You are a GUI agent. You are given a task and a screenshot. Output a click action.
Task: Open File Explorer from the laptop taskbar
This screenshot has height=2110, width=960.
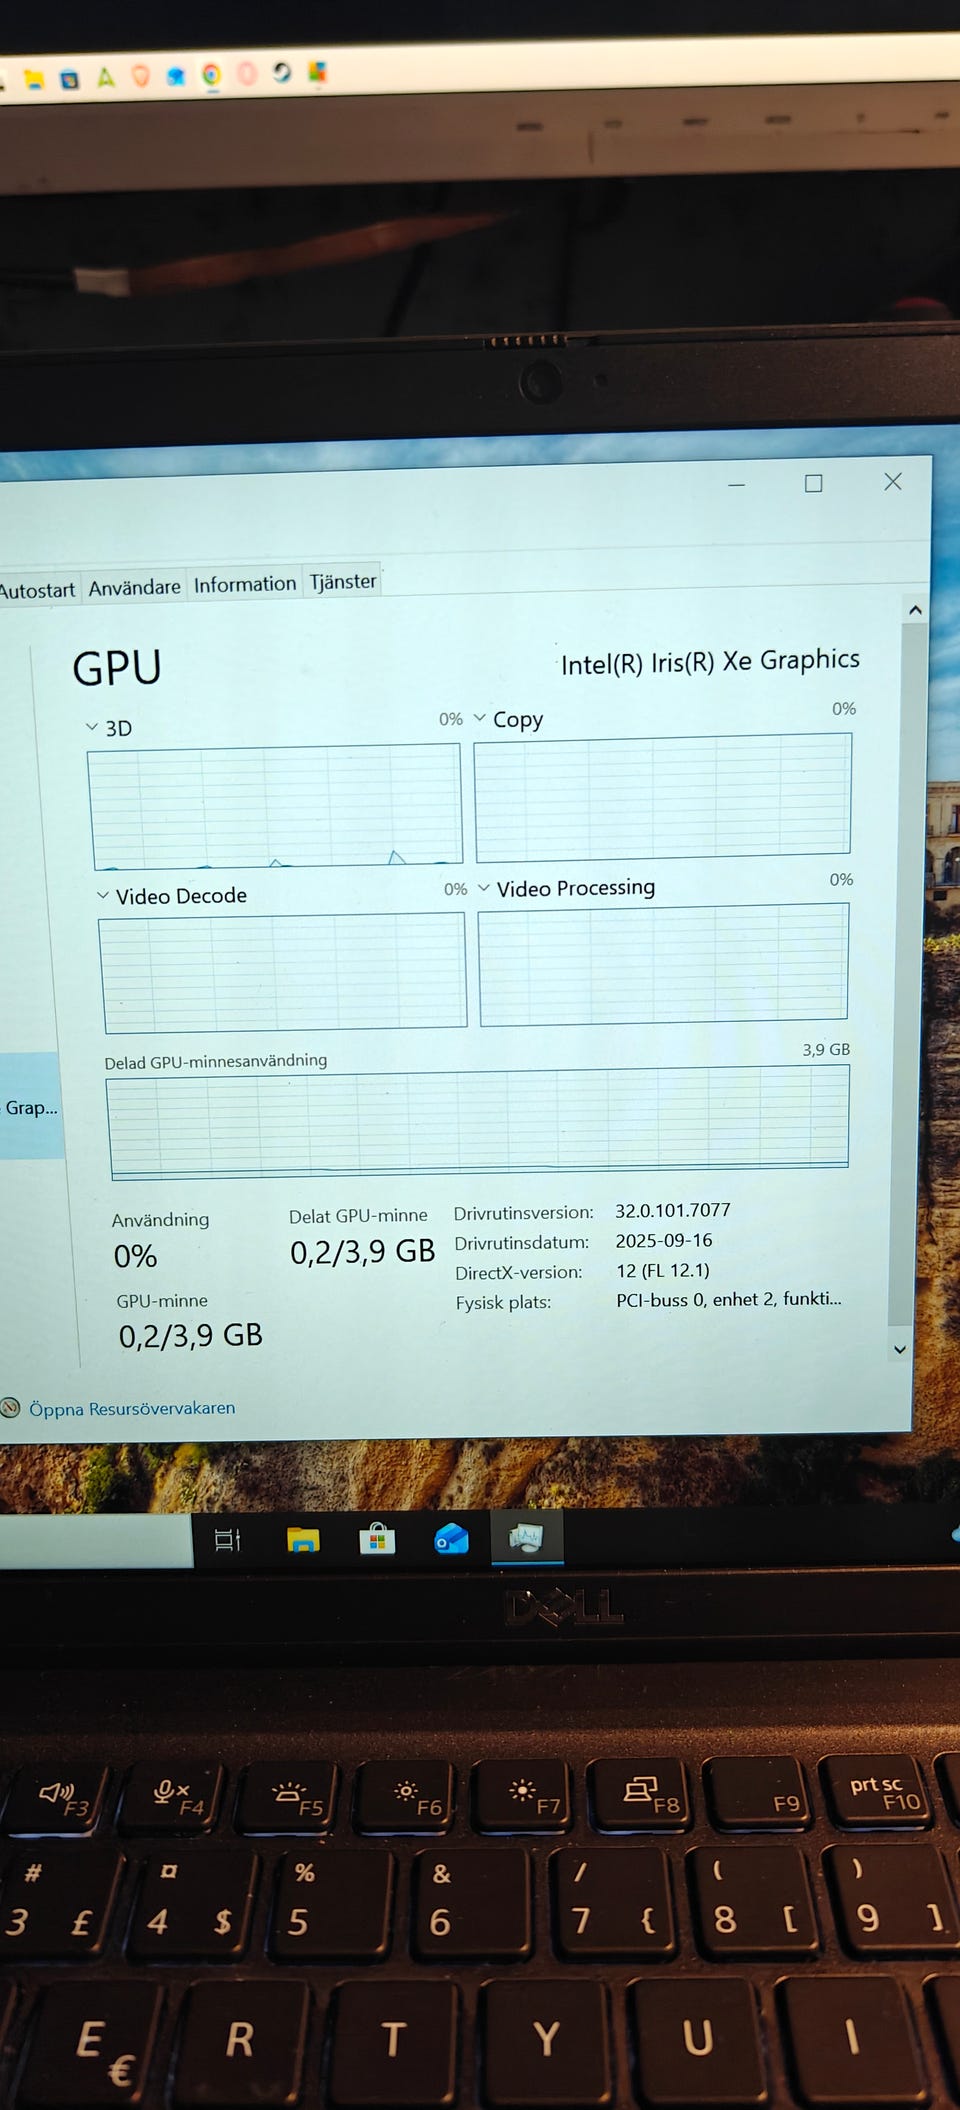303,1539
